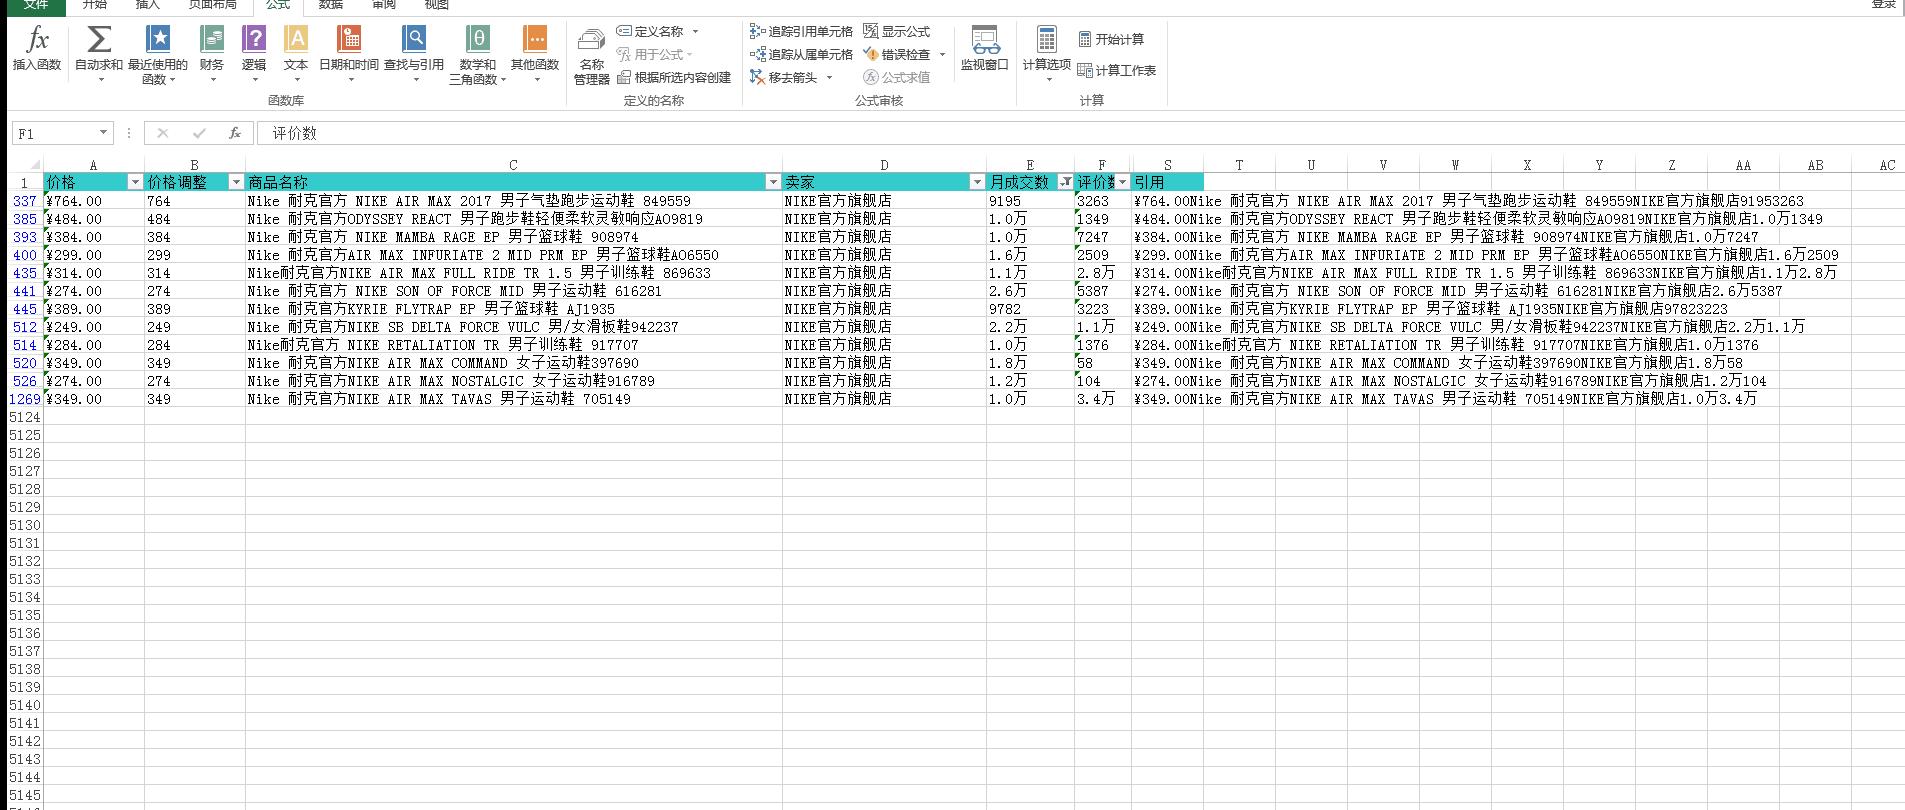Click the Sign in (登录) link

[1884, 5]
